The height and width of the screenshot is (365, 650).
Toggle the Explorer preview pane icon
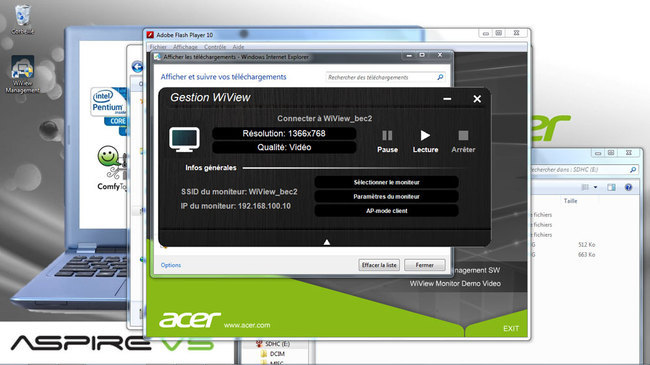611,187
